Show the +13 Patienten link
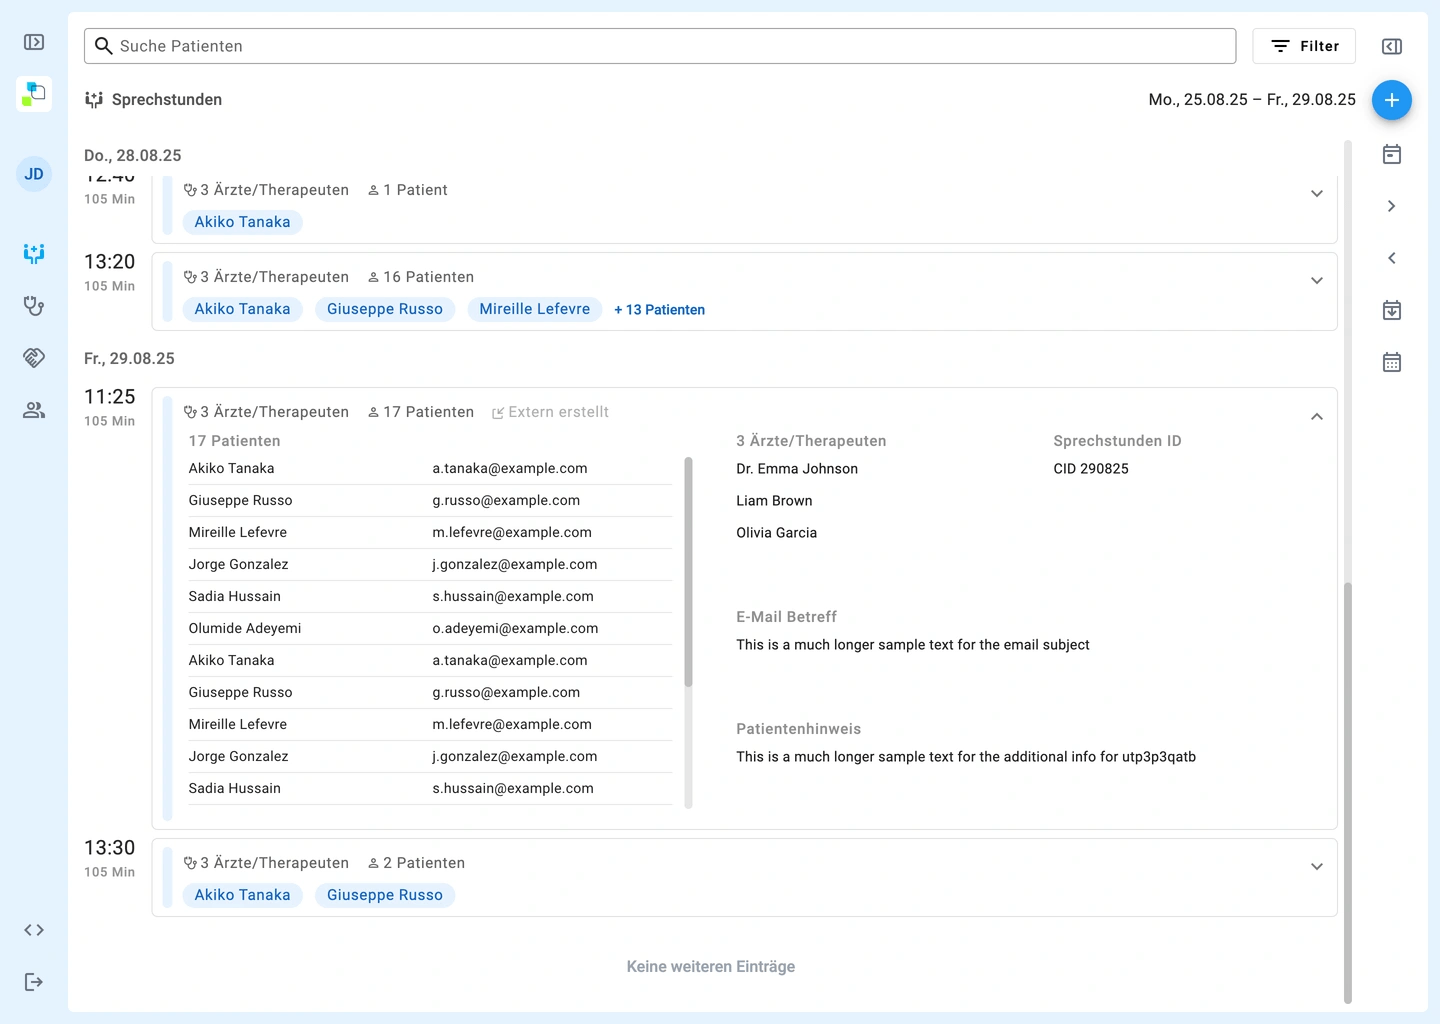The width and height of the screenshot is (1440, 1024). [x=659, y=310]
